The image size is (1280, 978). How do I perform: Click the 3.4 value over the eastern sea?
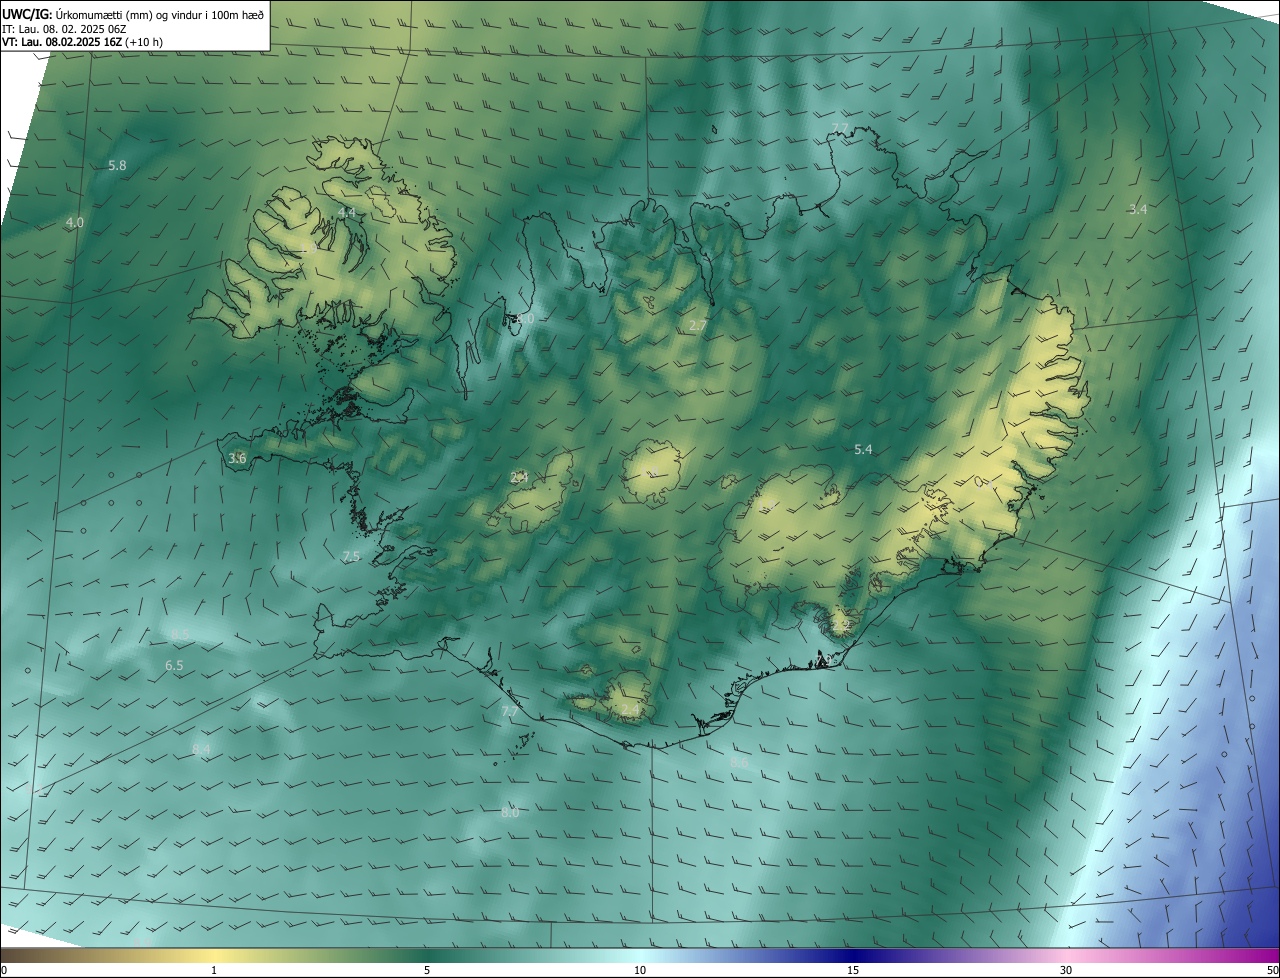pos(1138,209)
